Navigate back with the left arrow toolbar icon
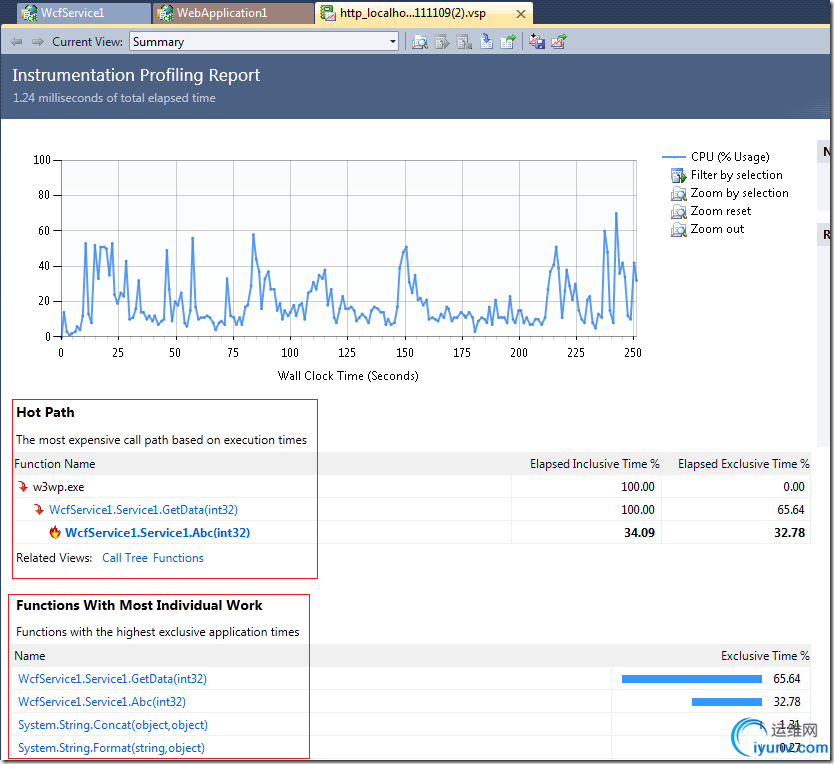This screenshot has width=834, height=764. click(x=16, y=41)
